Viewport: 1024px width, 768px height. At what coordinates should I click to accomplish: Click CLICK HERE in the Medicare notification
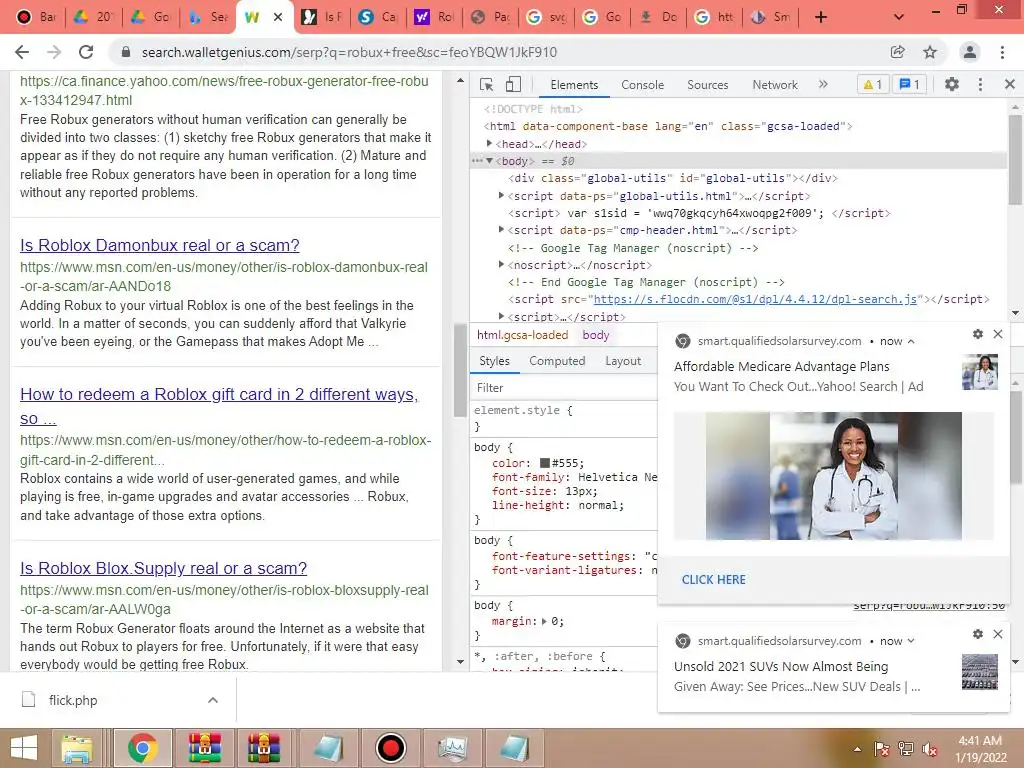713,580
